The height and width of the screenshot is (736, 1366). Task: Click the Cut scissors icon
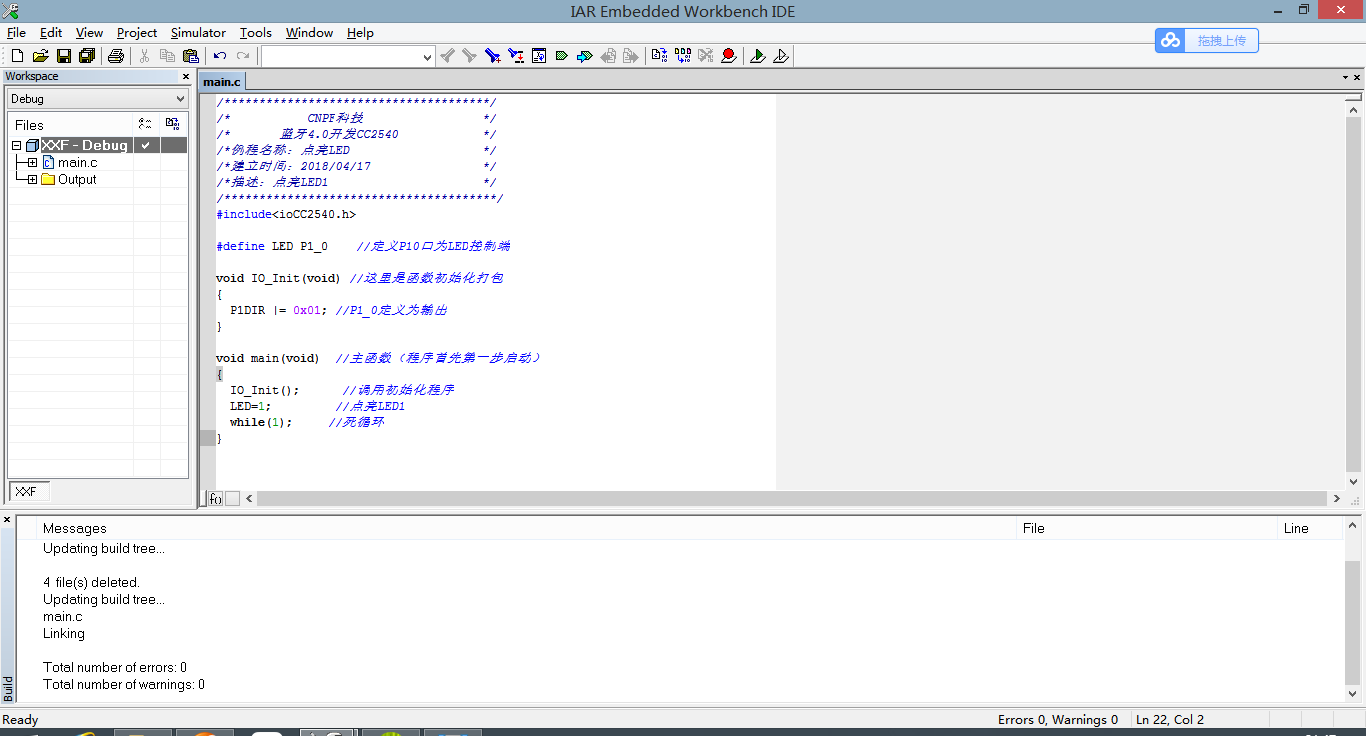(145, 56)
